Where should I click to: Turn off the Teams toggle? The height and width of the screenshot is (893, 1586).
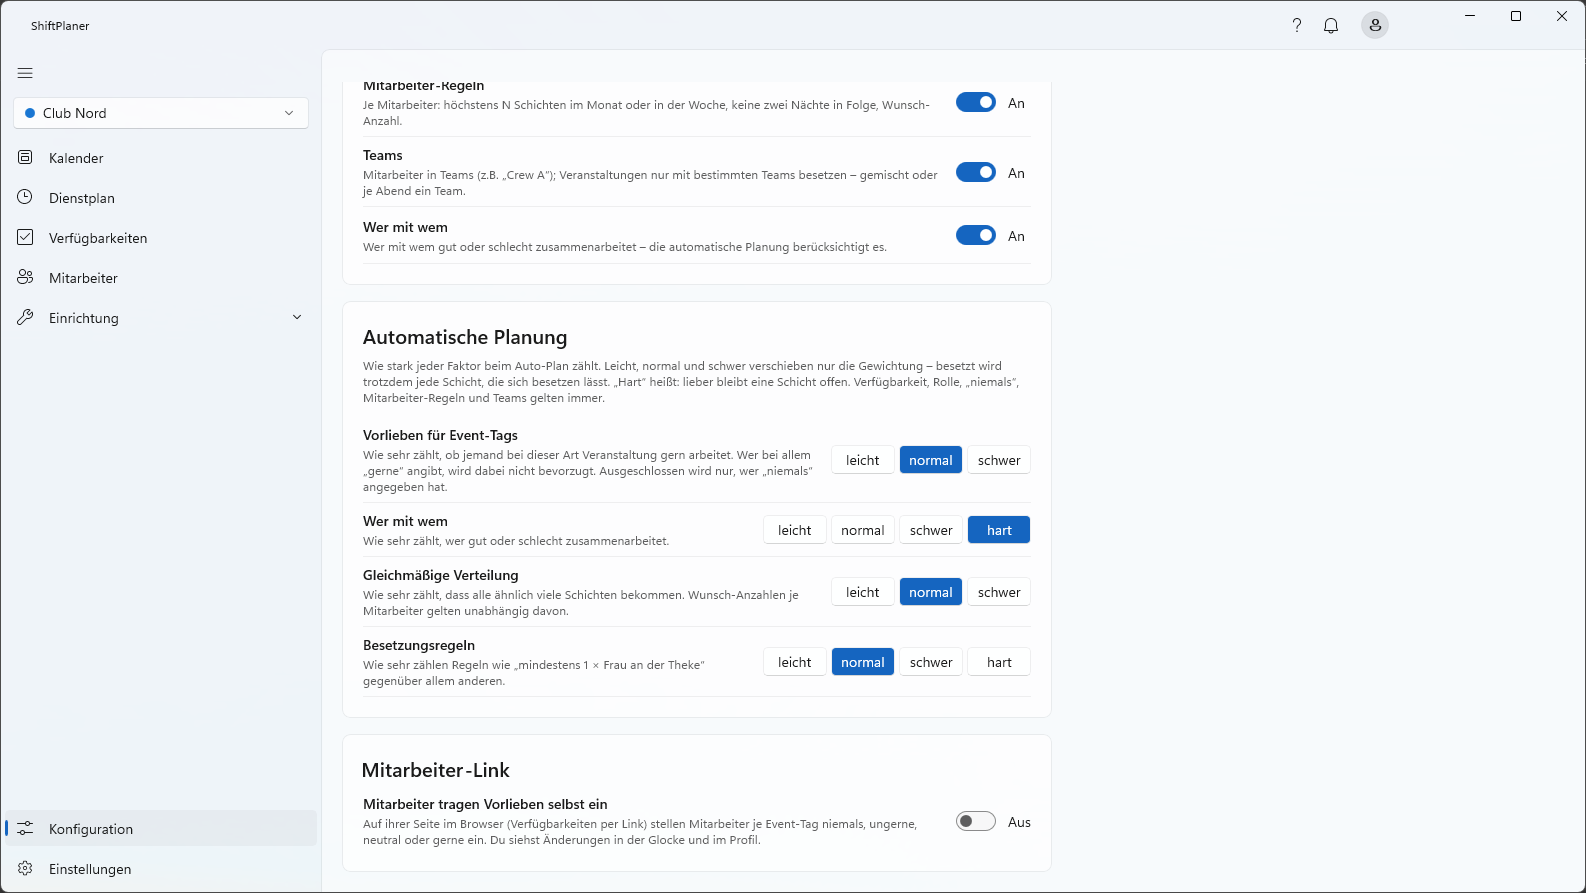[x=976, y=172]
